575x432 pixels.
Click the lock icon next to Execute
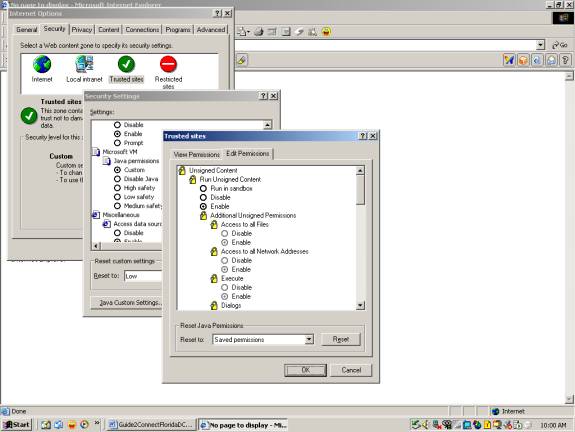tap(214, 278)
